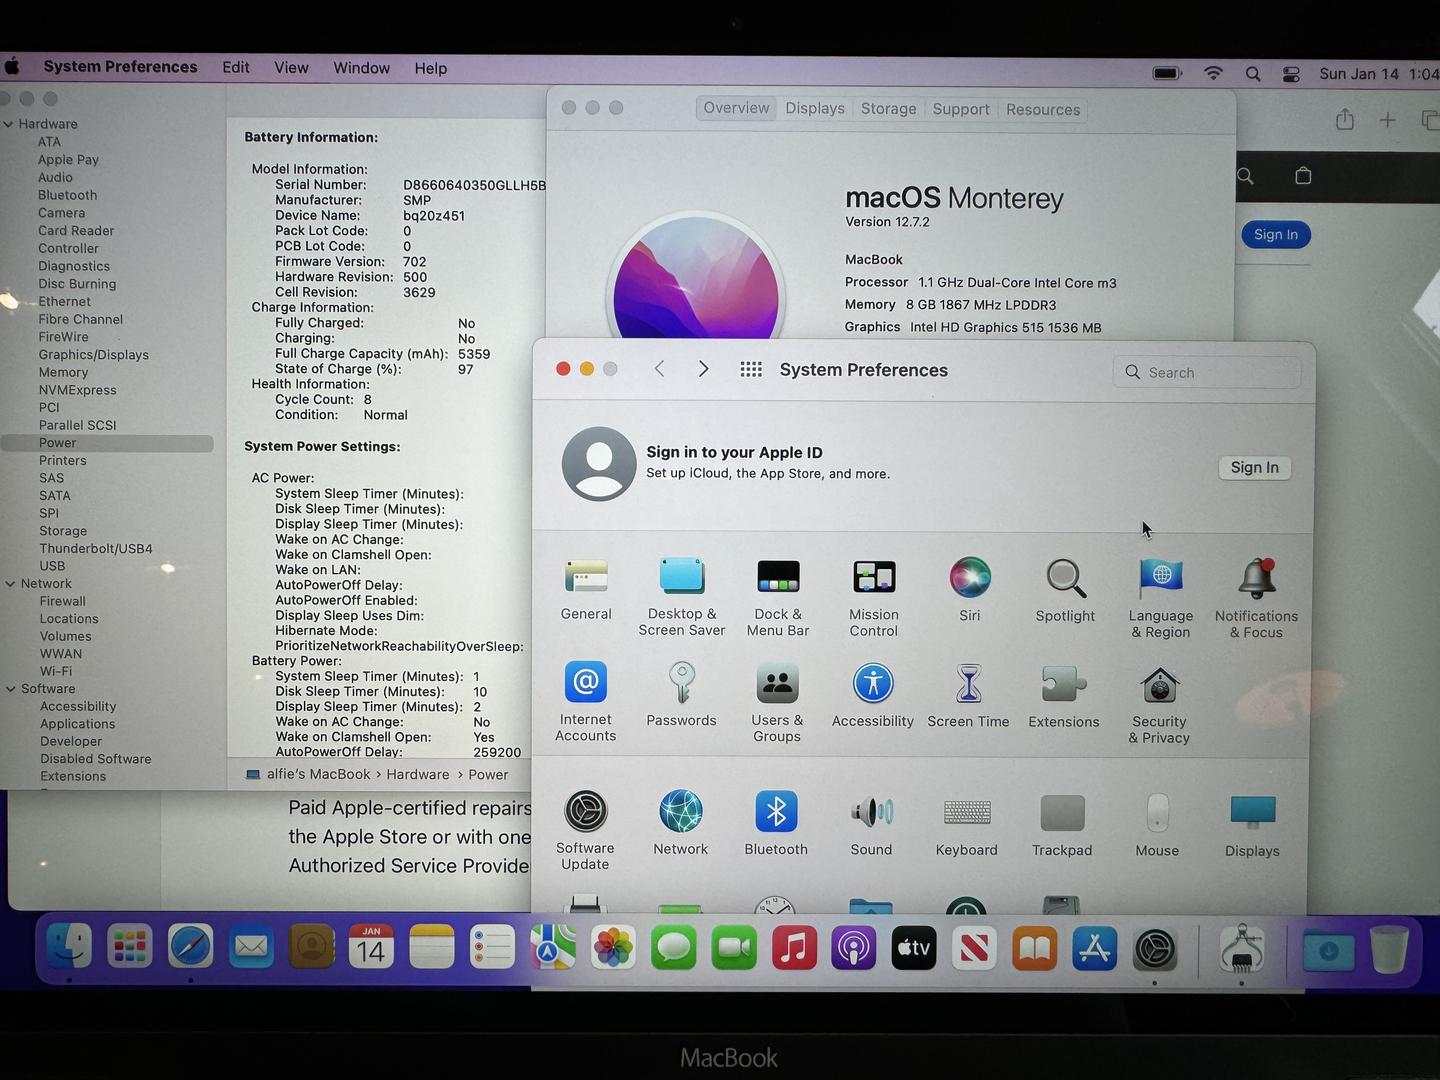Open Notifications & Focus preferences
This screenshot has width=1440, height=1080.
click(1257, 598)
